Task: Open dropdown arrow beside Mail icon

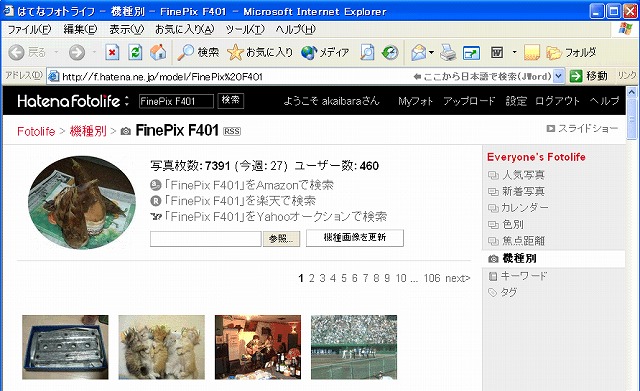Action: coord(431,52)
